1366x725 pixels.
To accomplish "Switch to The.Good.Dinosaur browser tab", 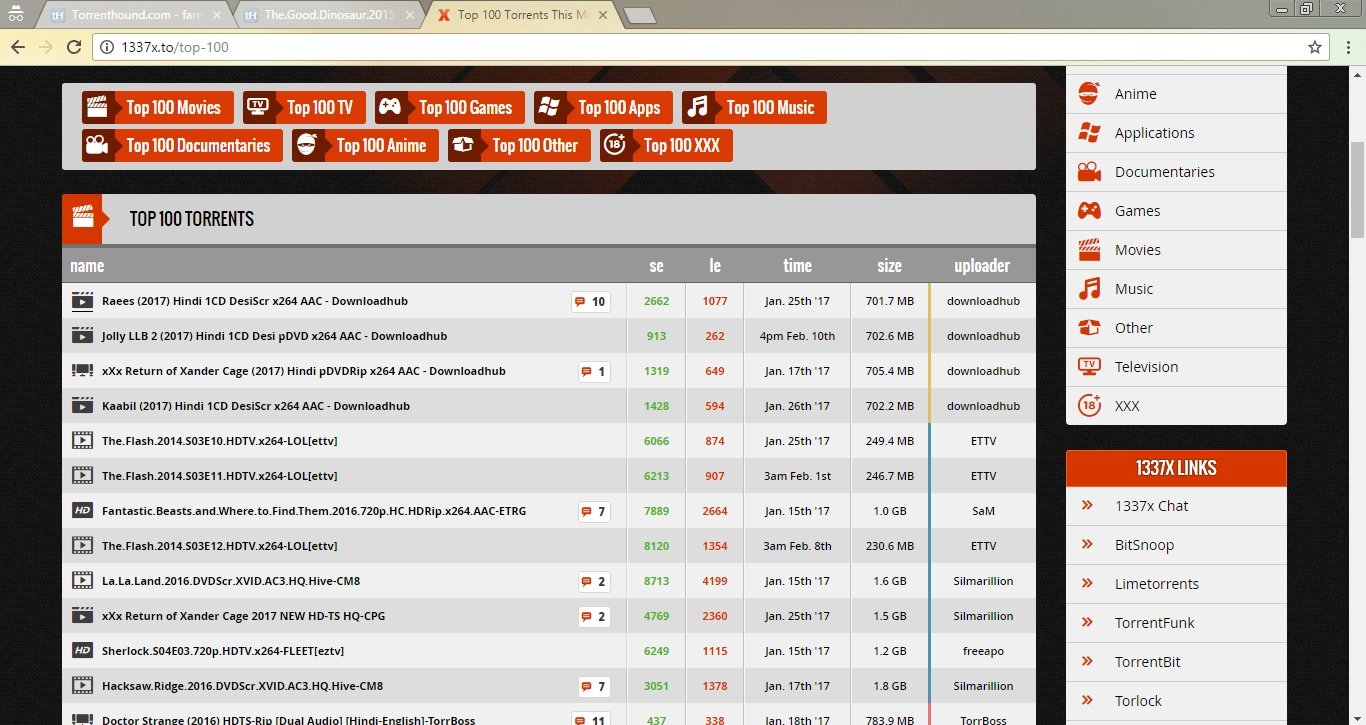I will tap(328, 15).
